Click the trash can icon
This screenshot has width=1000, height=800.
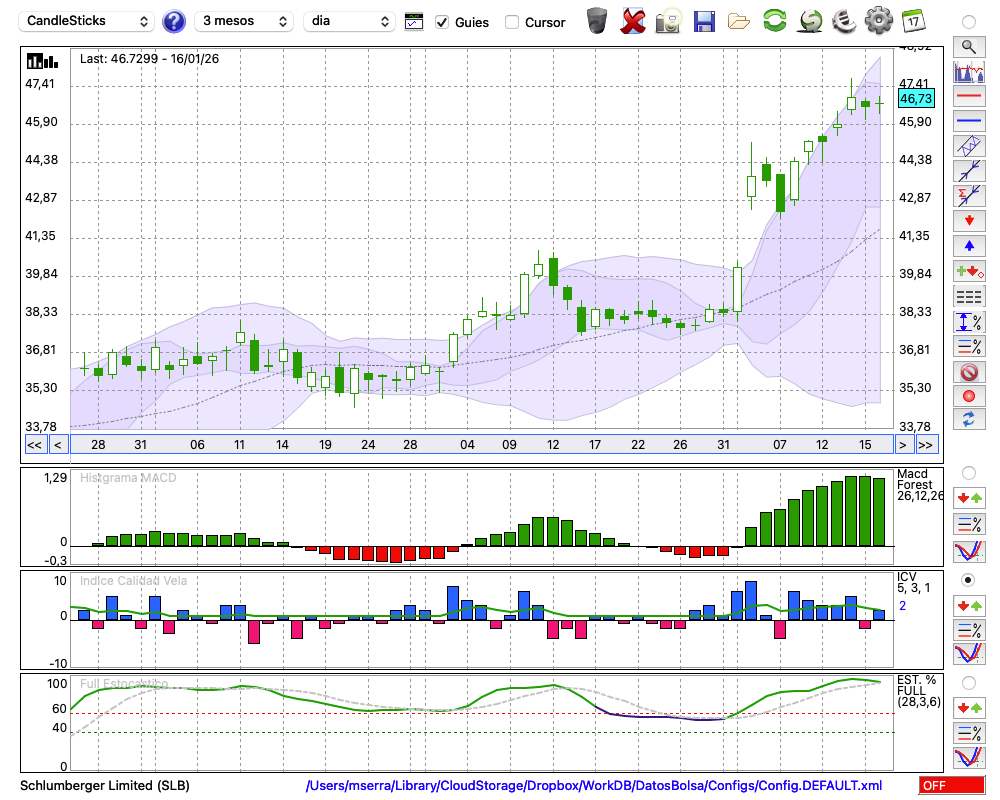(597, 21)
